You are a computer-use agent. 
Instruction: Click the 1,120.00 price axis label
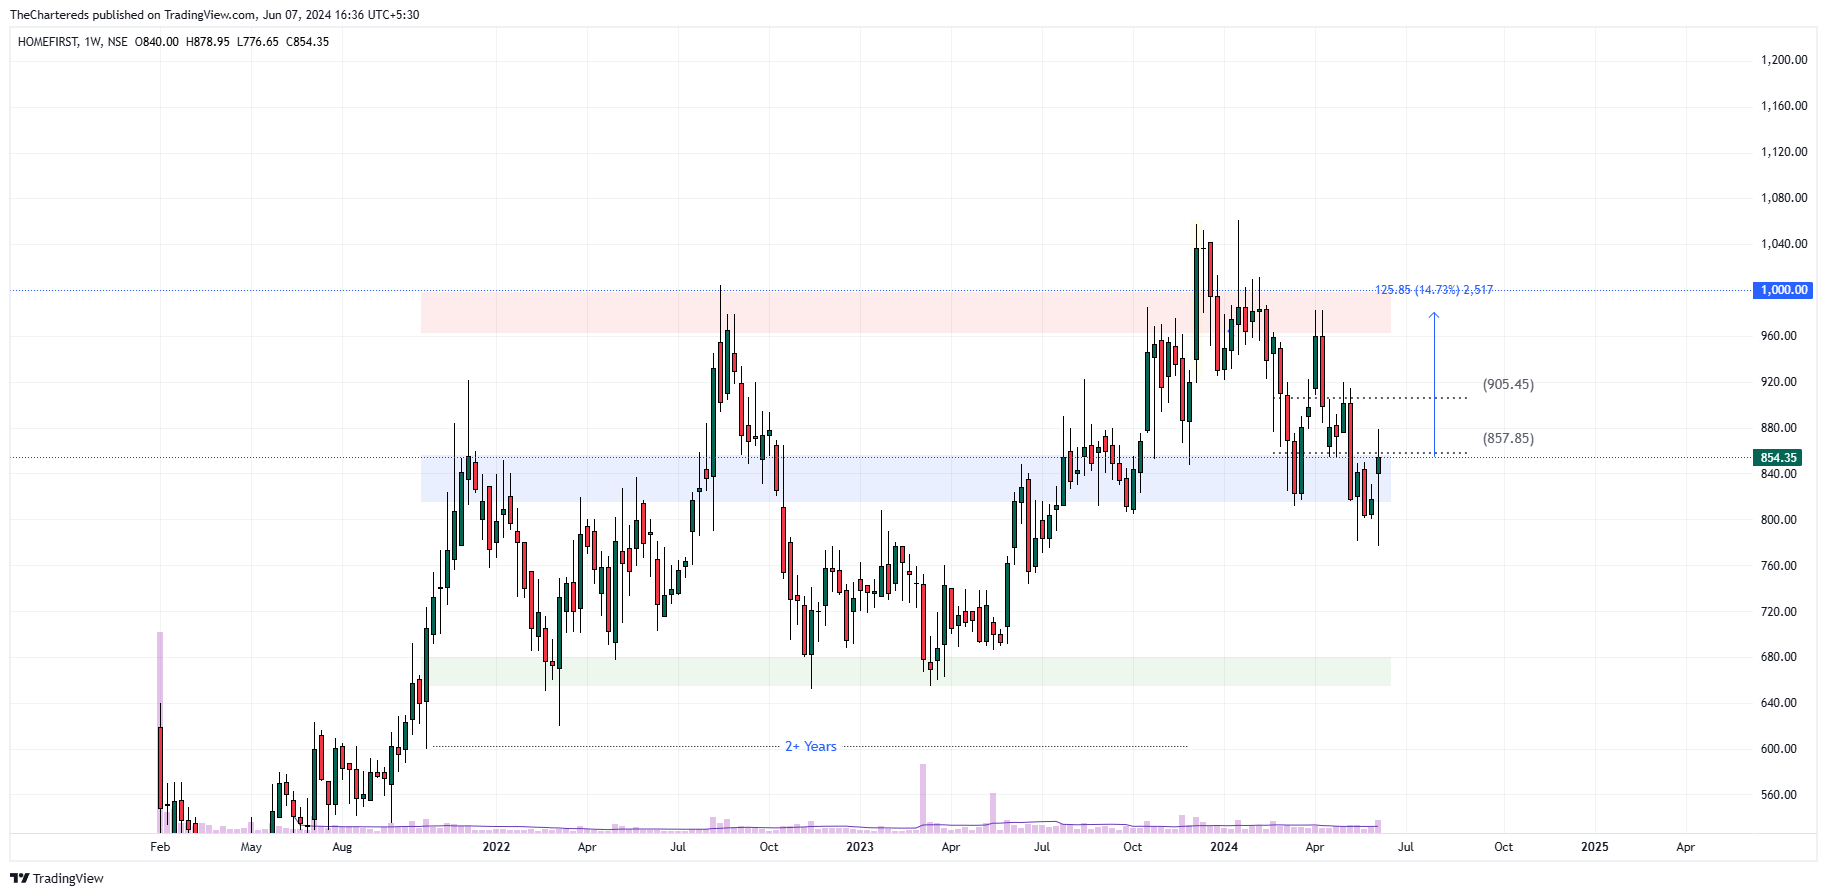pos(1784,152)
